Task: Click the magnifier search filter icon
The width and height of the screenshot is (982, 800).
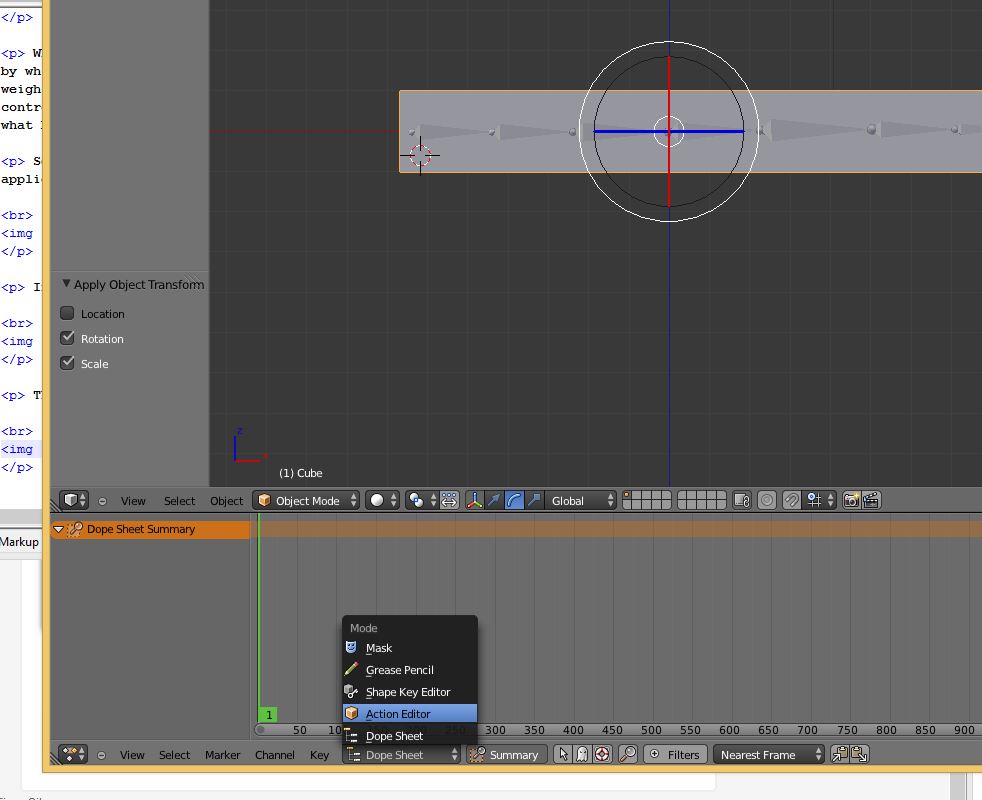Action: [627, 755]
